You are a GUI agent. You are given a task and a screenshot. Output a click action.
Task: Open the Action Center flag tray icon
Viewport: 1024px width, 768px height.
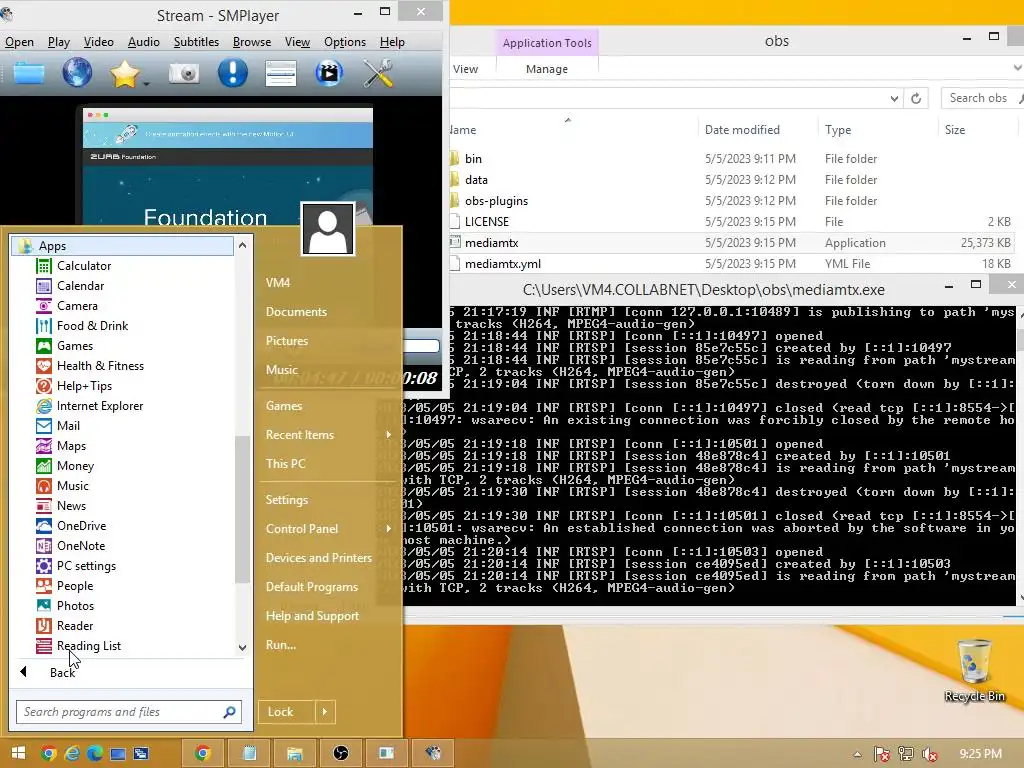(882, 754)
